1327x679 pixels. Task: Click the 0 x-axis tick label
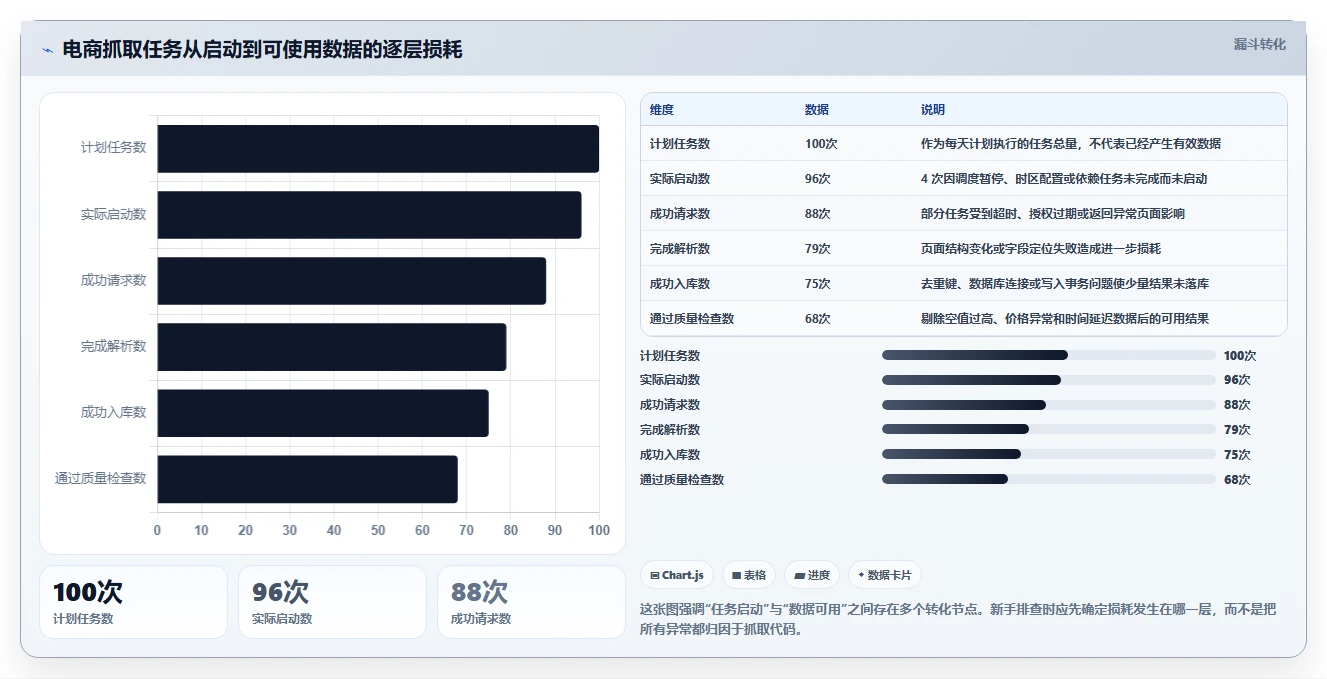(x=157, y=531)
